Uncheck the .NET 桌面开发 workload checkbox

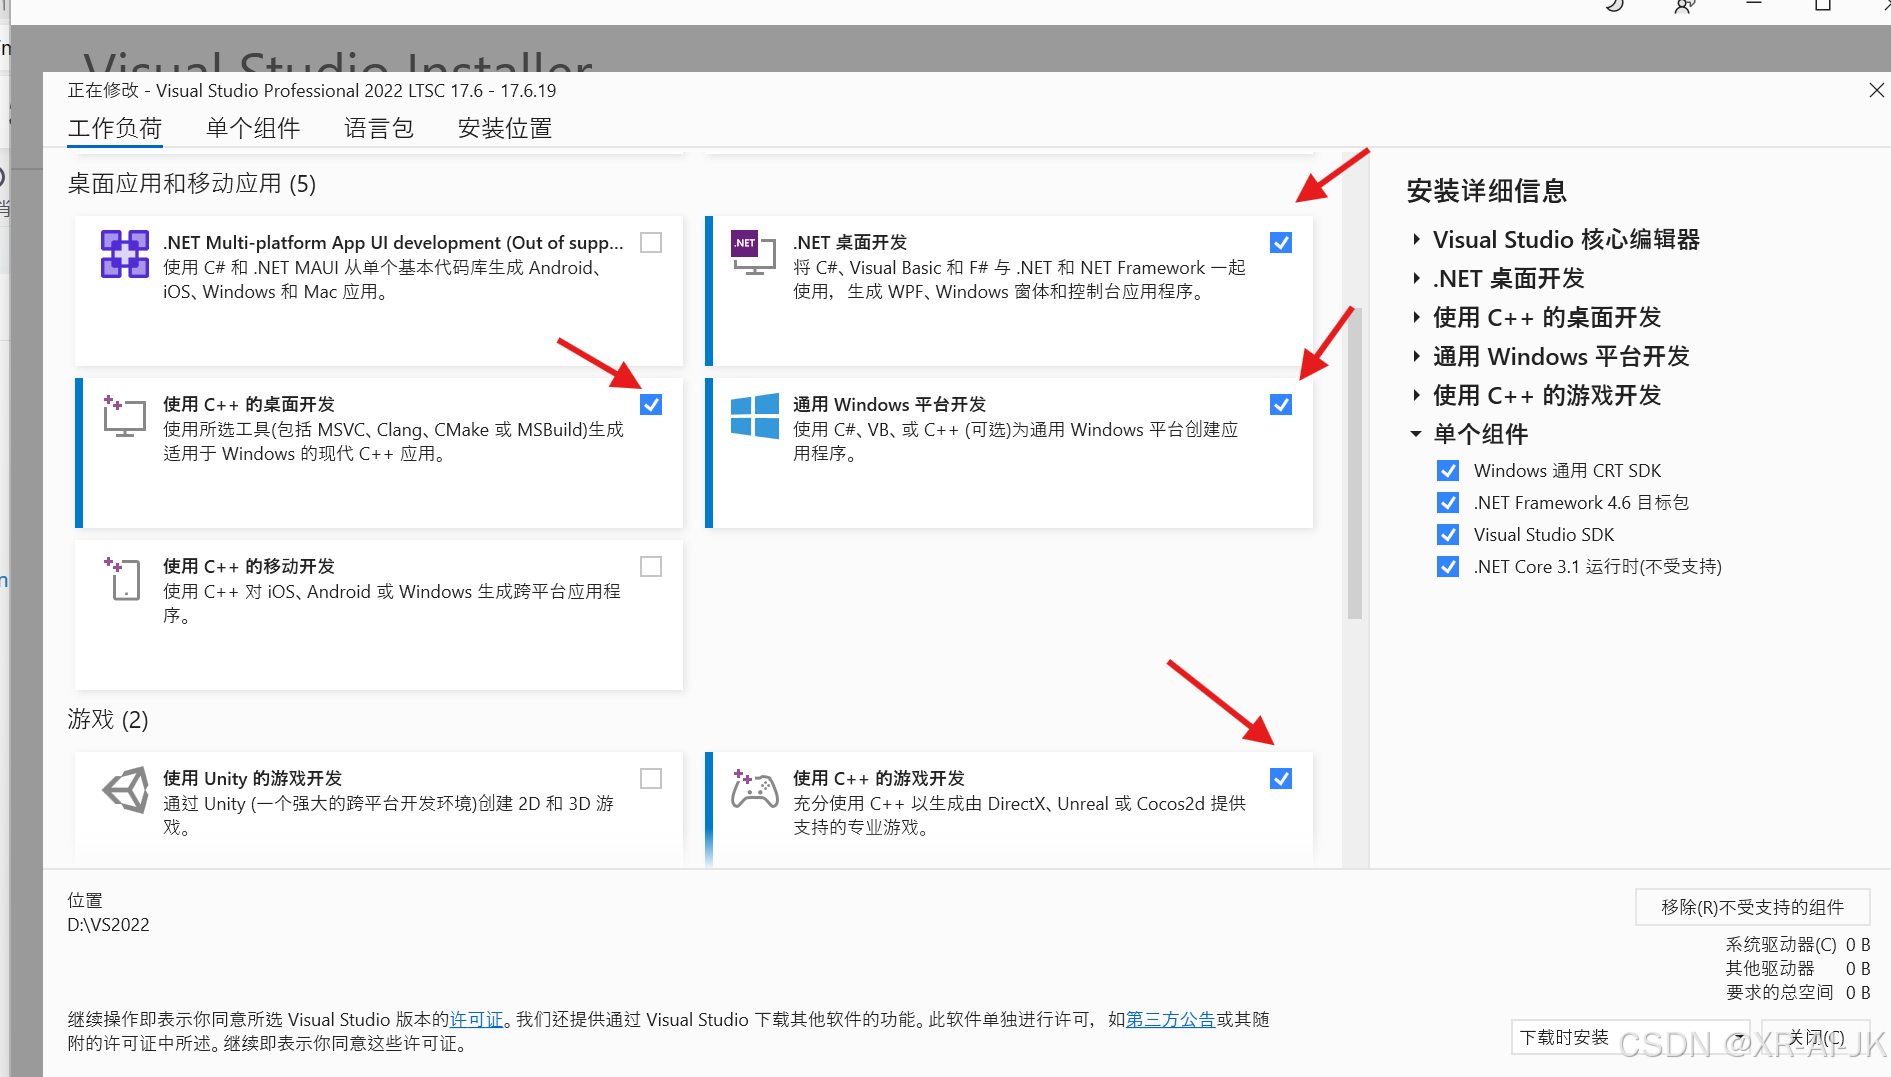click(x=1281, y=243)
